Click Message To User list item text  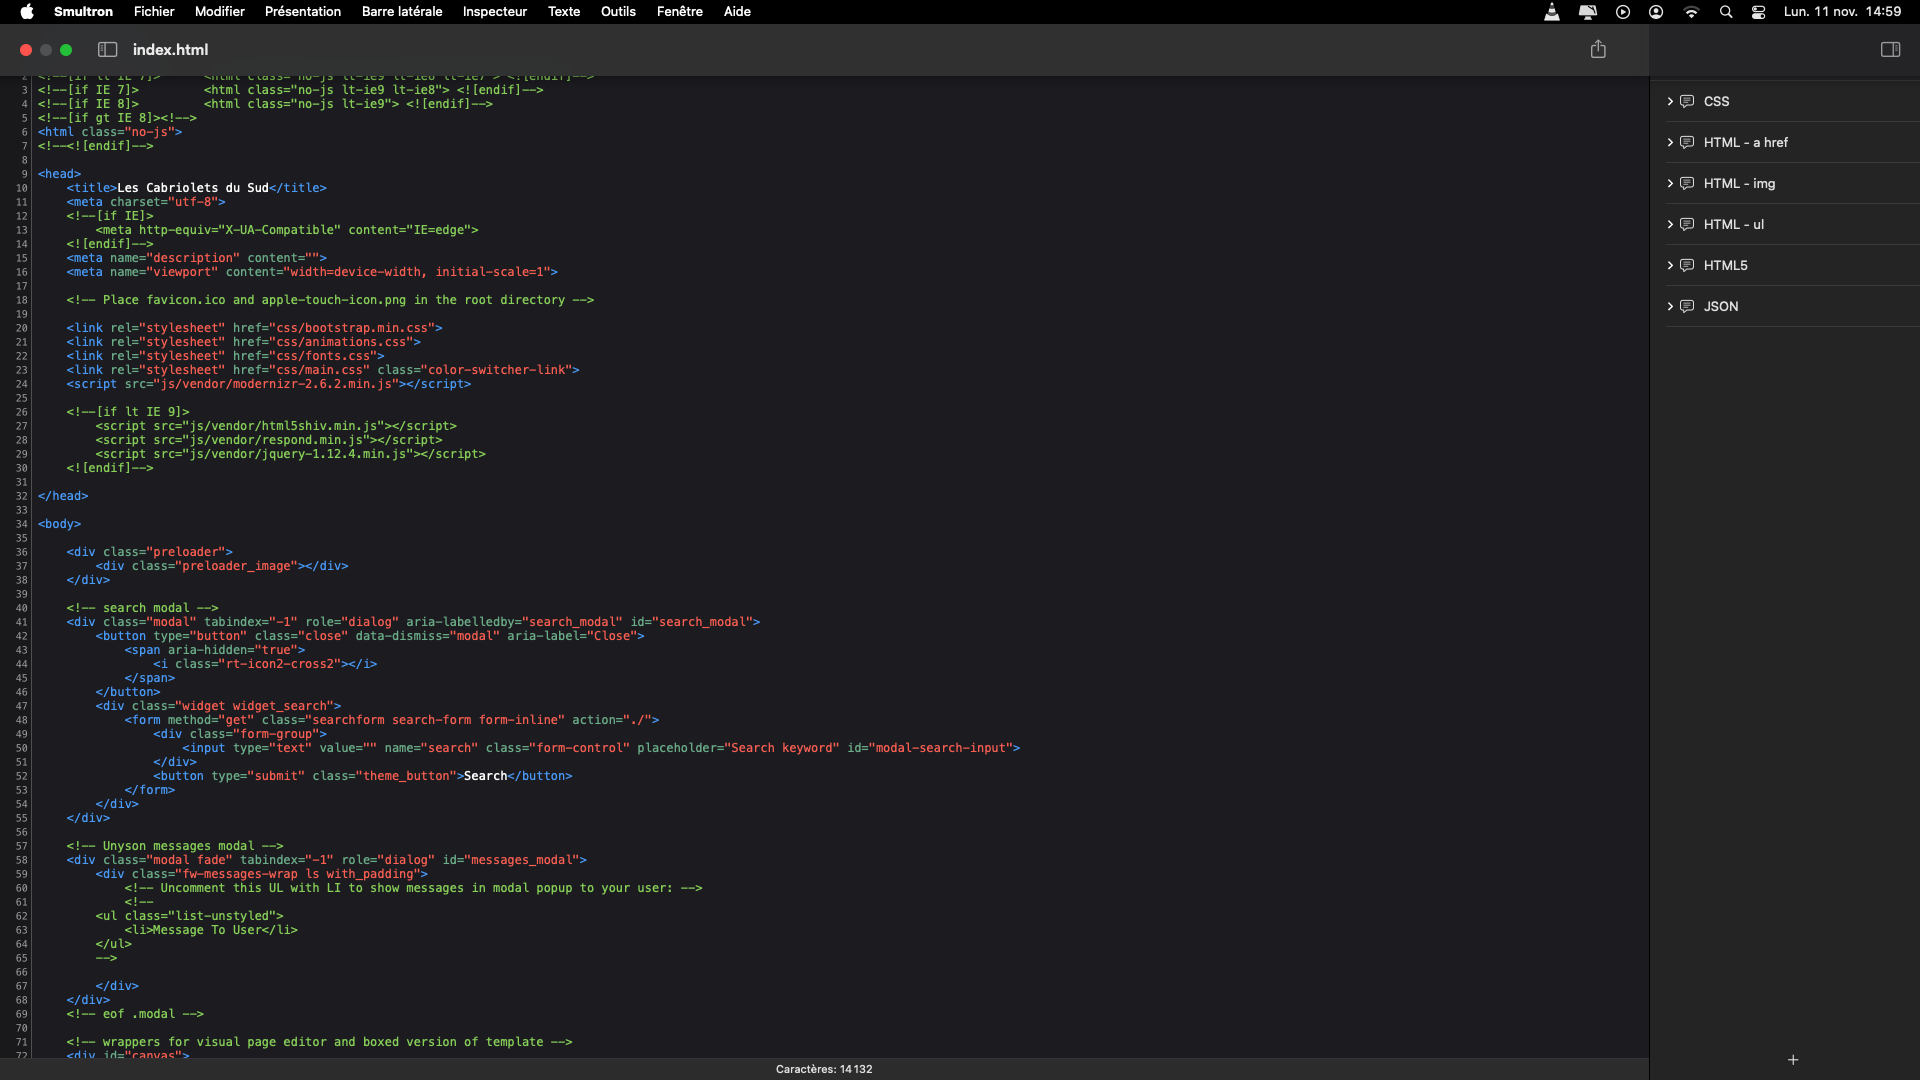click(207, 930)
